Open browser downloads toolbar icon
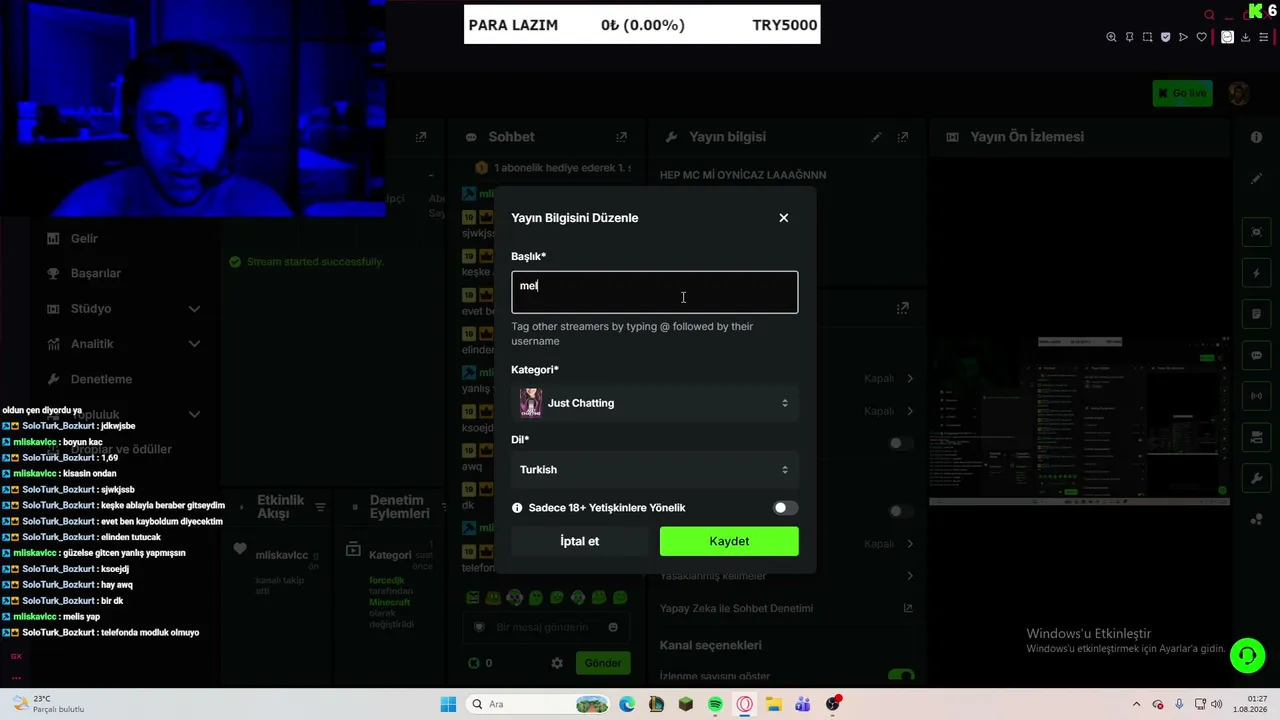 coord(1245,38)
